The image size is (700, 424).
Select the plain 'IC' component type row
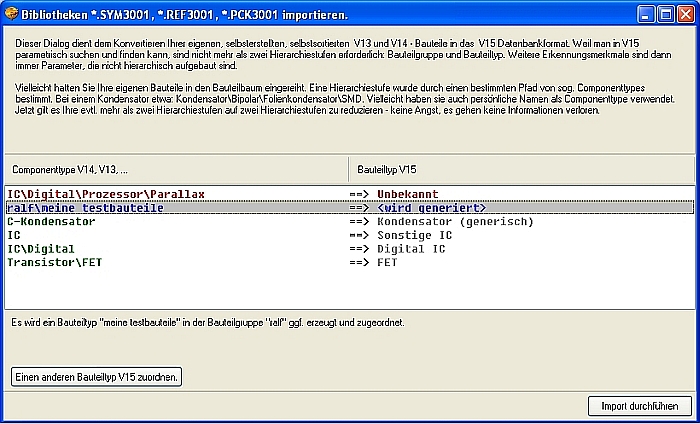coord(15,235)
